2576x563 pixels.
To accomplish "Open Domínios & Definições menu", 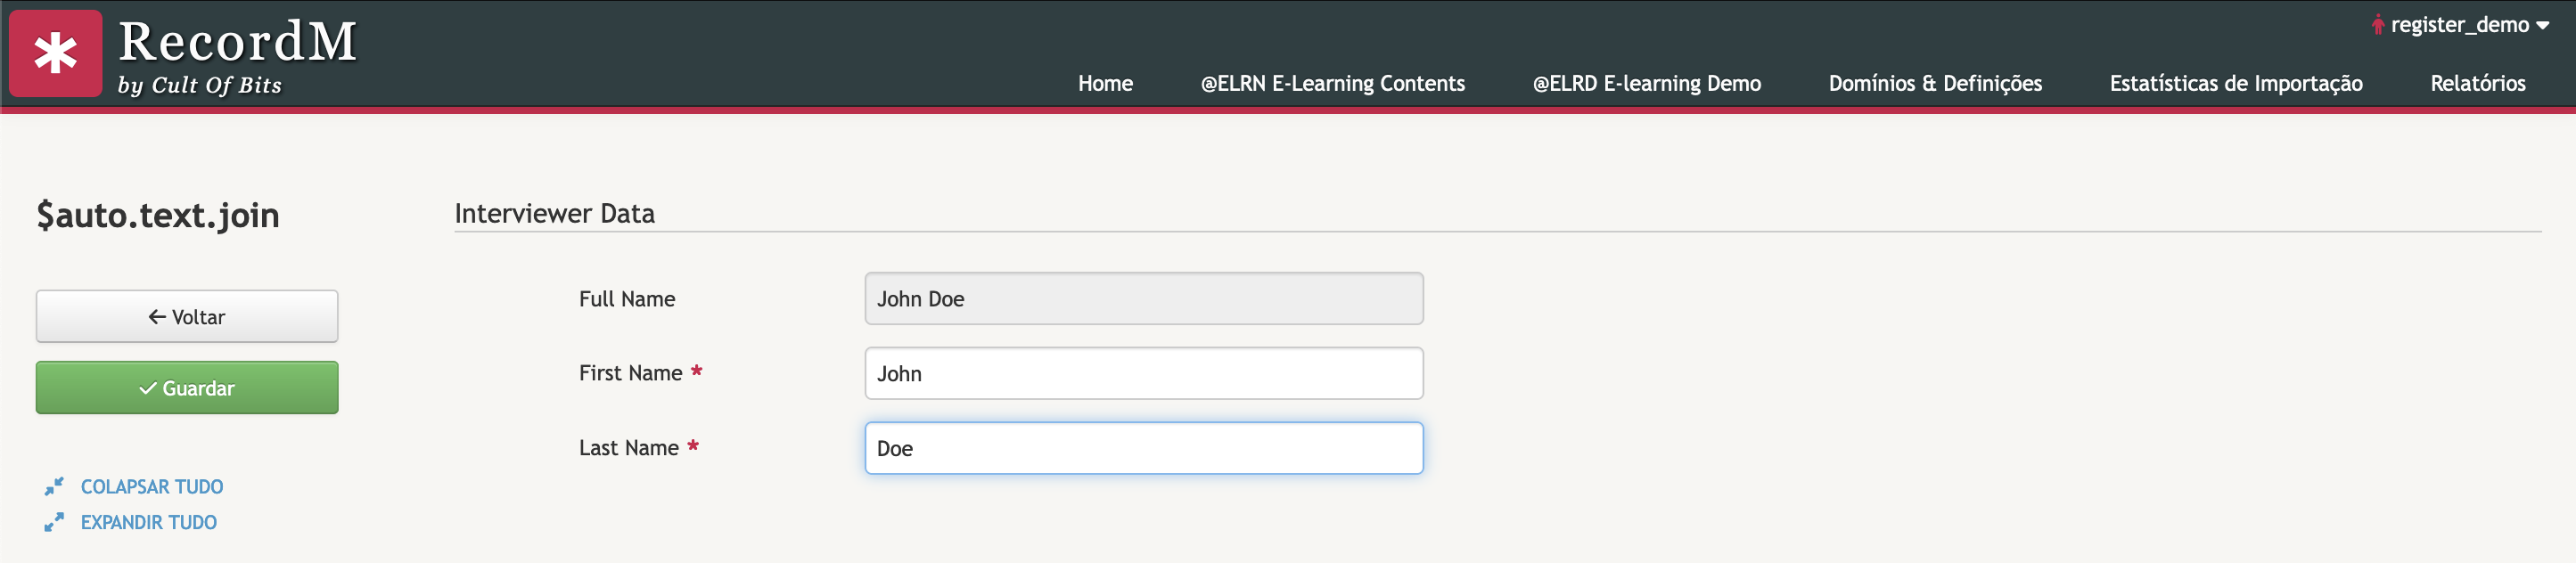I will 1935,83.
